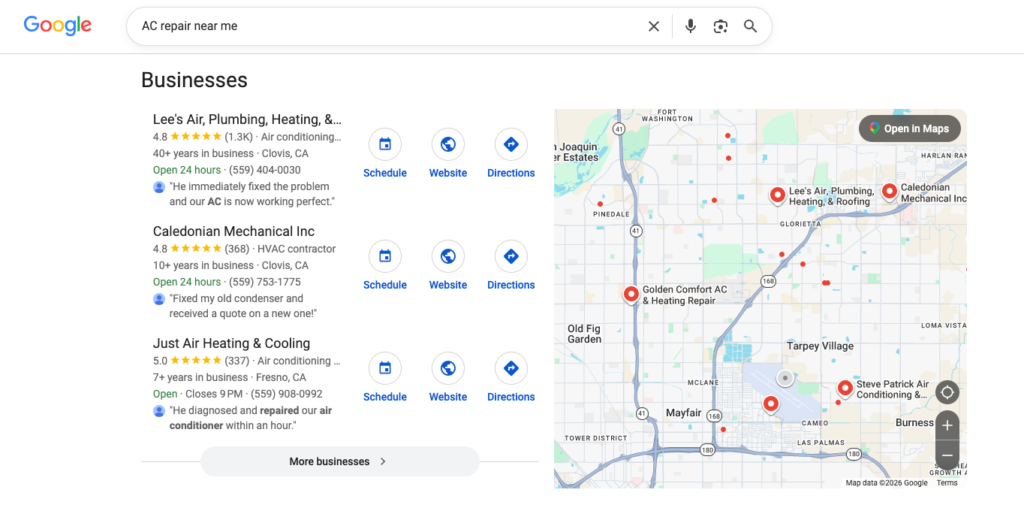Click the Google logo
This screenshot has height=517, width=1024.
[57, 25]
